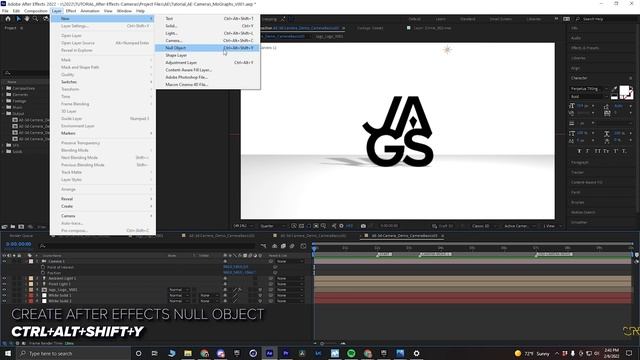Toggle visibility eye of Point Light 1 layer
Viewport: 640px width, 360px height.
pos(4,284)
